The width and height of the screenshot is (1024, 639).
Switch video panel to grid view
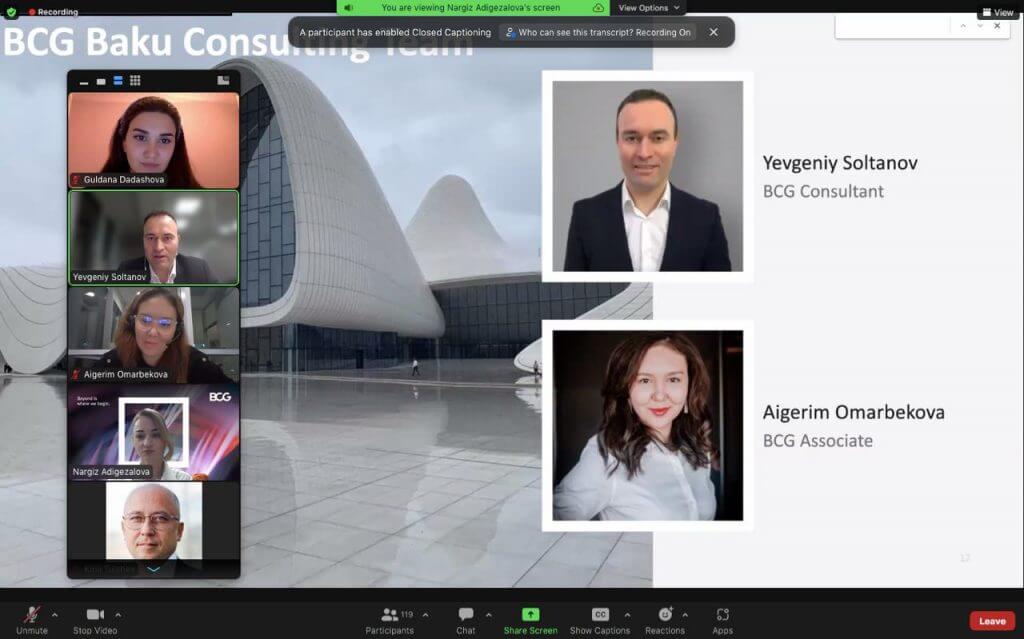click(135, 81)
